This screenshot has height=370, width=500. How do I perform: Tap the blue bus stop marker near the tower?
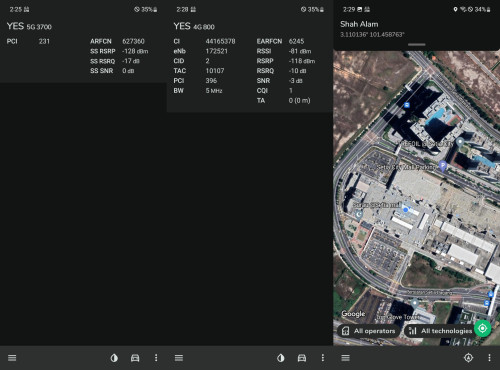click(x=407, y=105)
